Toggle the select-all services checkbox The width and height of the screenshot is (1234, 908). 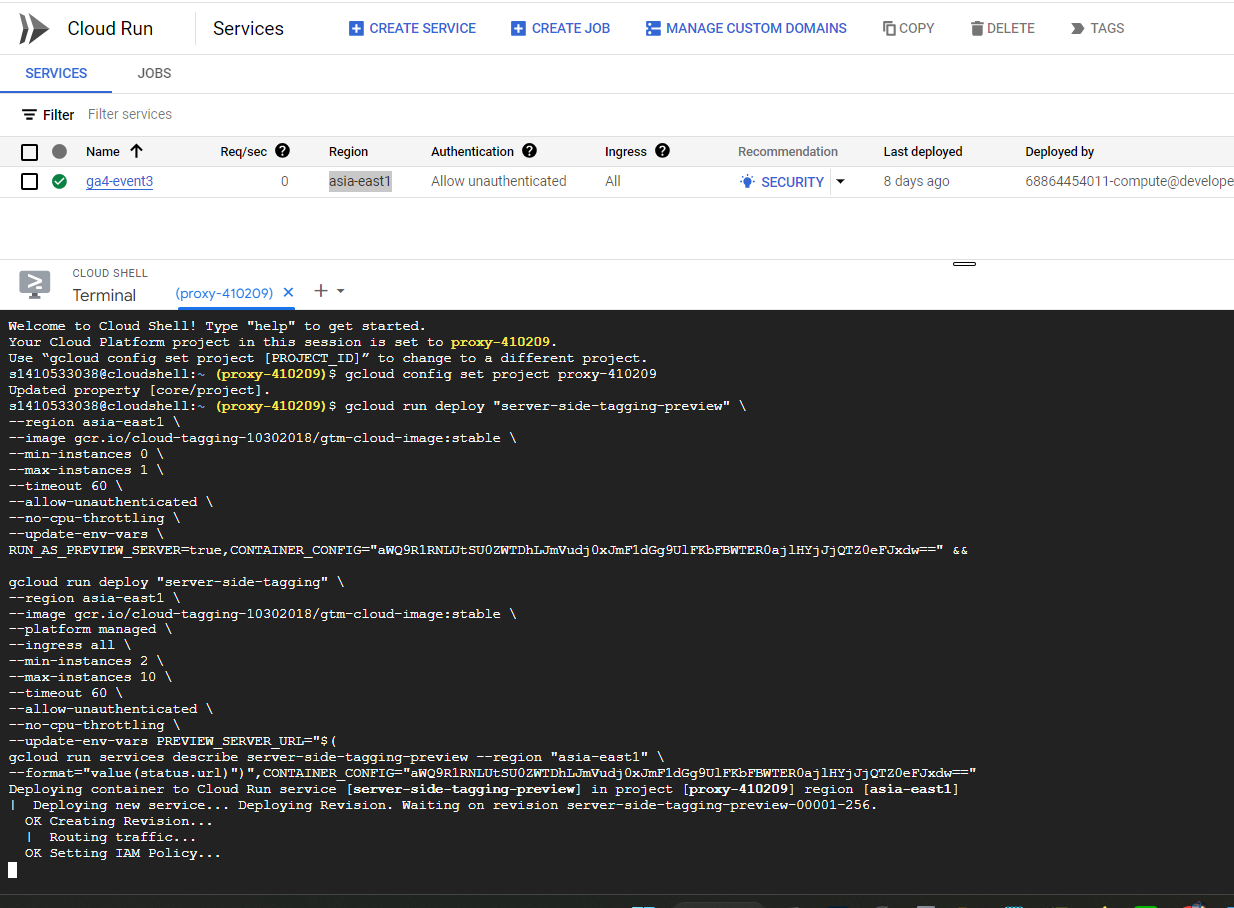pos(29,152)
